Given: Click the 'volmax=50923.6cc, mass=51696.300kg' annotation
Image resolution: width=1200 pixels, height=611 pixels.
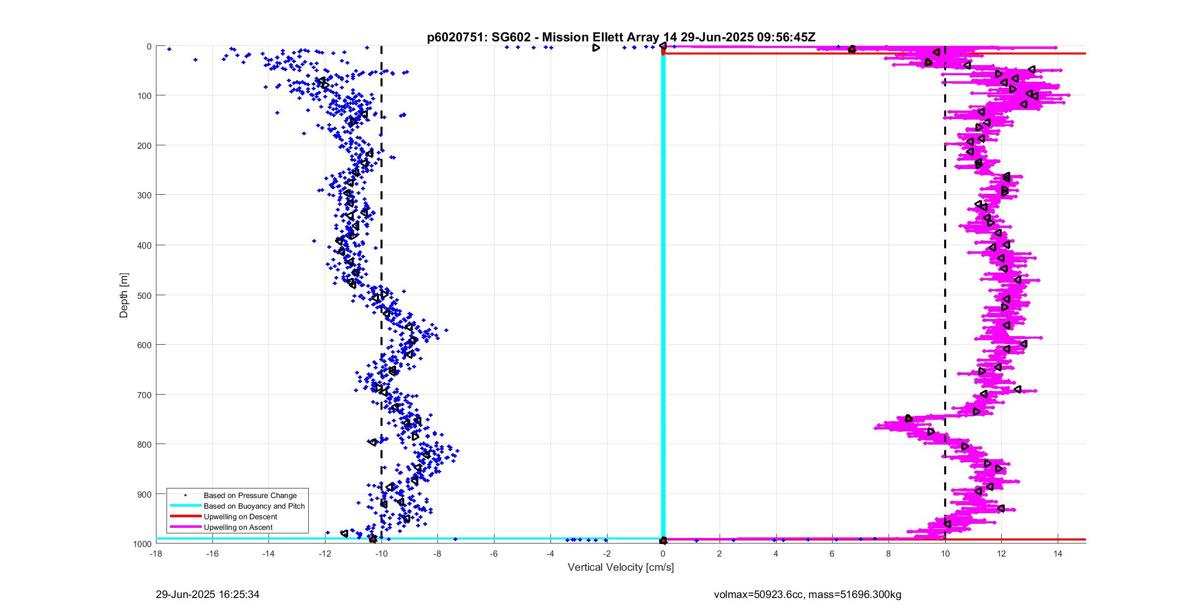Looking at the screenshot, I should click(x=807, y=595).
